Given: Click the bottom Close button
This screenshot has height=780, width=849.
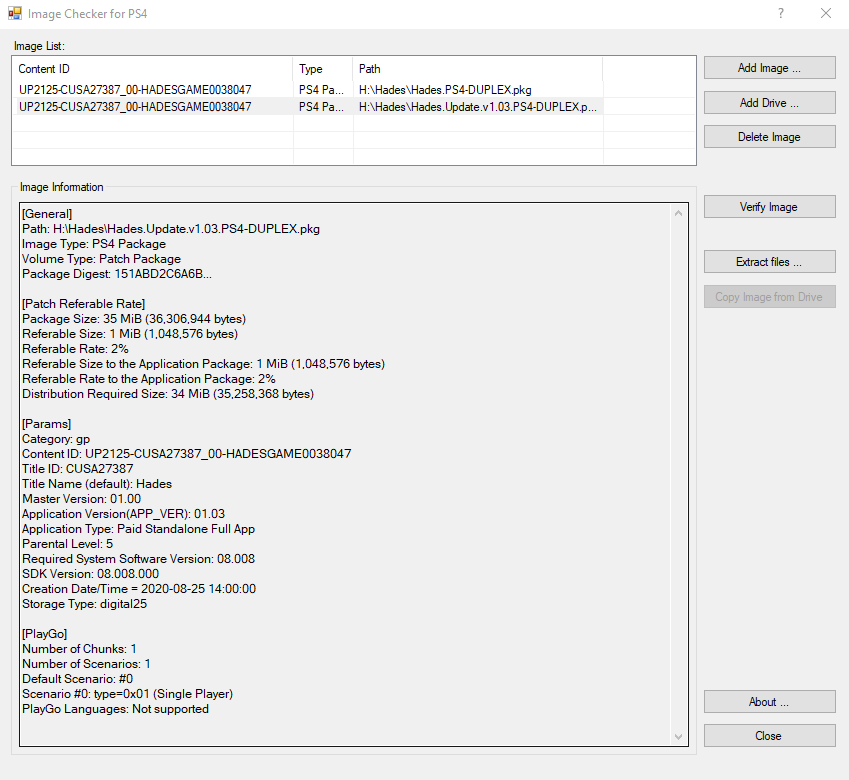Looking at the screenshot, I should click(x=769, y=736).
